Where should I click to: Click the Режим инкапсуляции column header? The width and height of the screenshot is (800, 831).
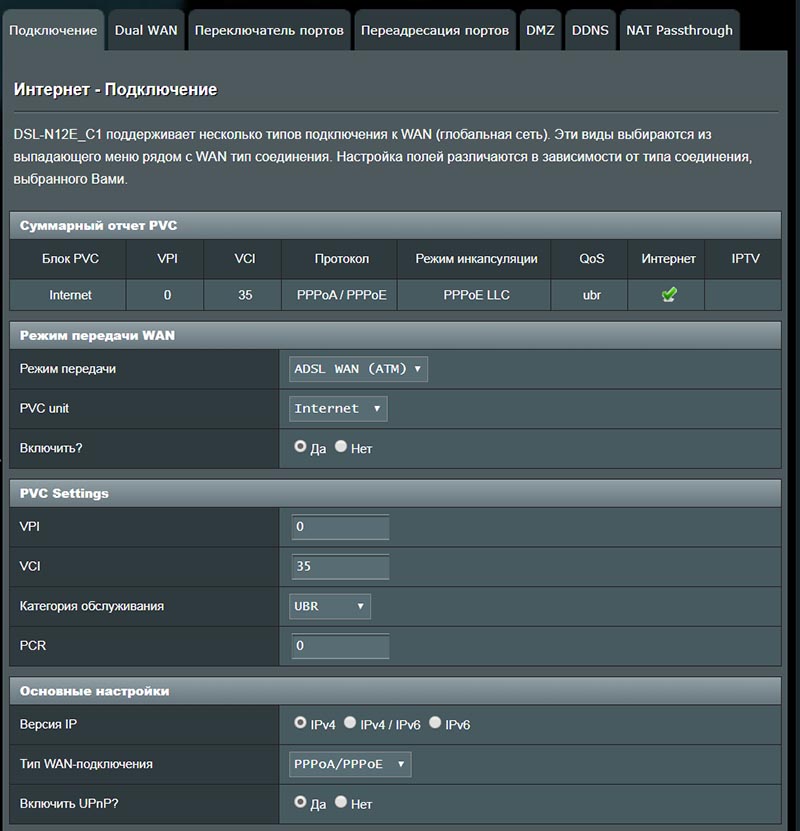pyautogui.click(x=476, y=259)
